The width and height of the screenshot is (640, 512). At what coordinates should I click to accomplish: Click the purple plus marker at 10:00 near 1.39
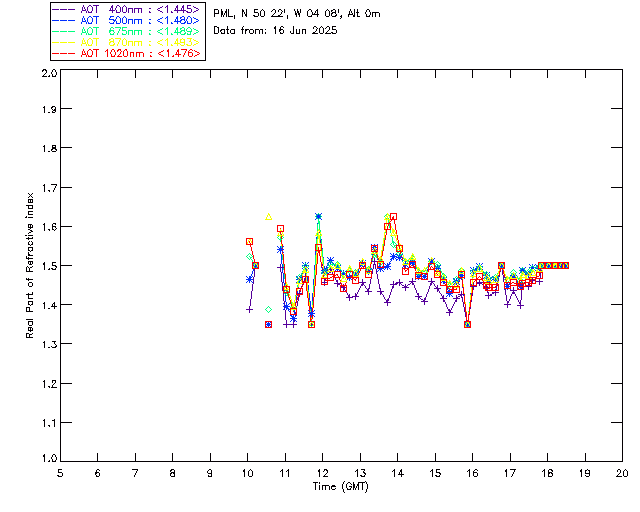249,310
